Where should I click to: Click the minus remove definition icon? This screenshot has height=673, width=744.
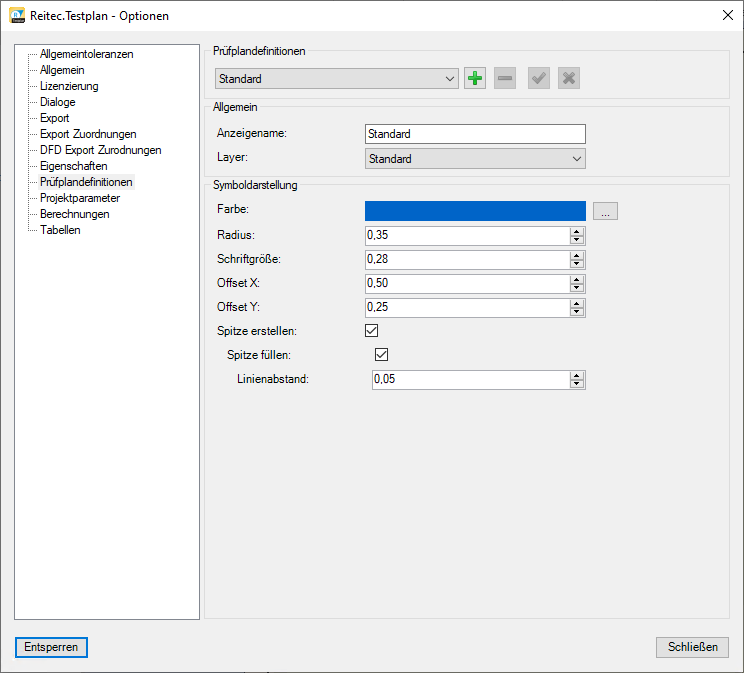tap(505, 79)
